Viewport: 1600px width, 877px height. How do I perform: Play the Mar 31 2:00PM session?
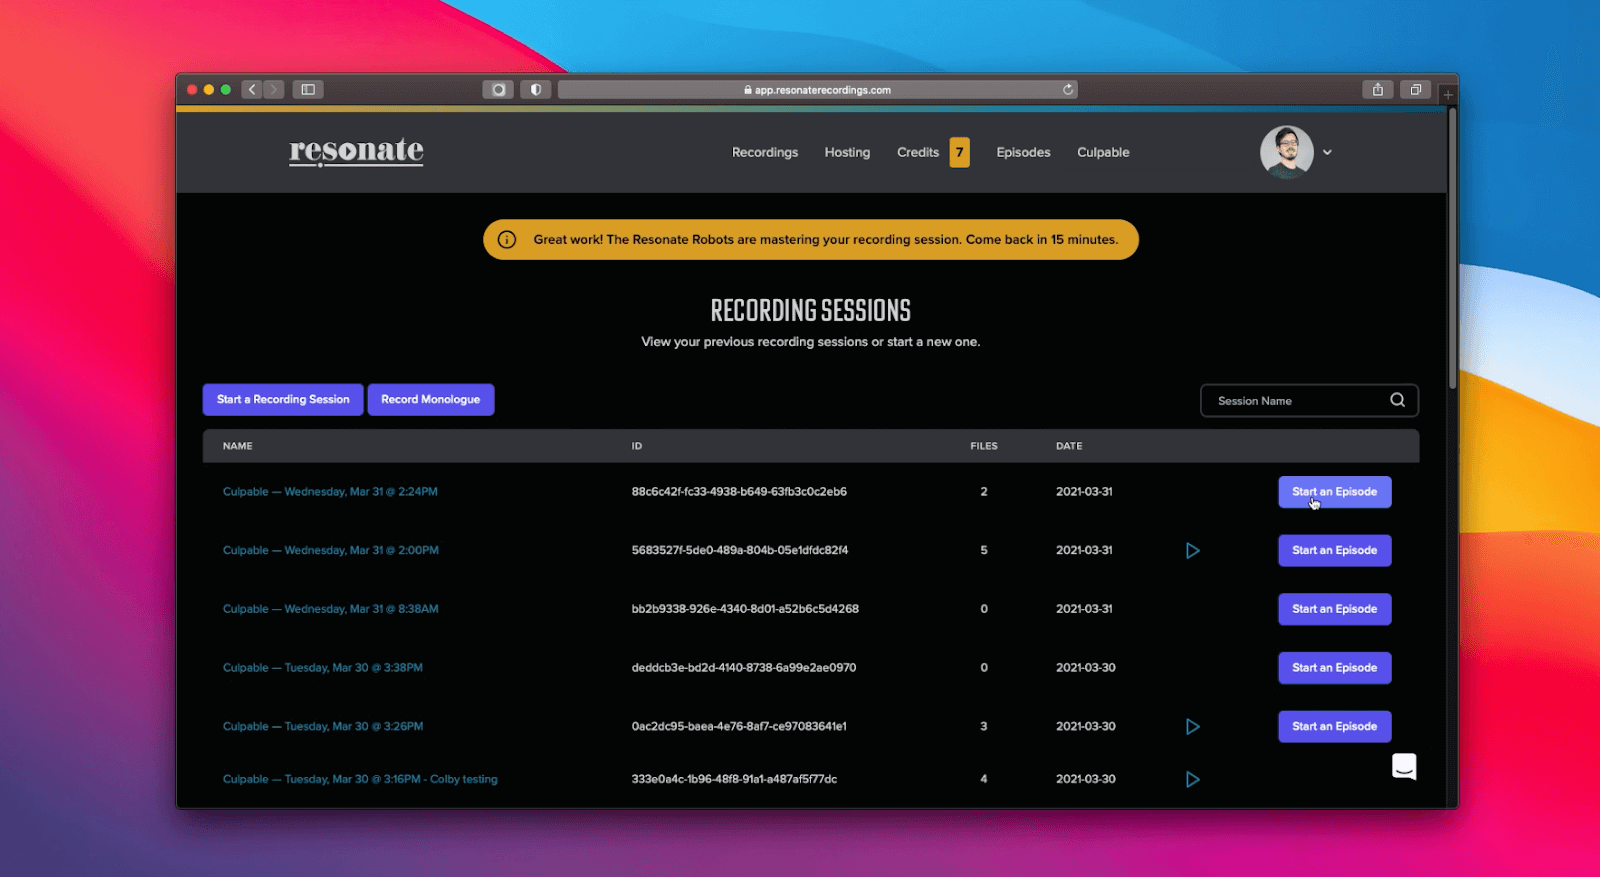(1192, 550)
